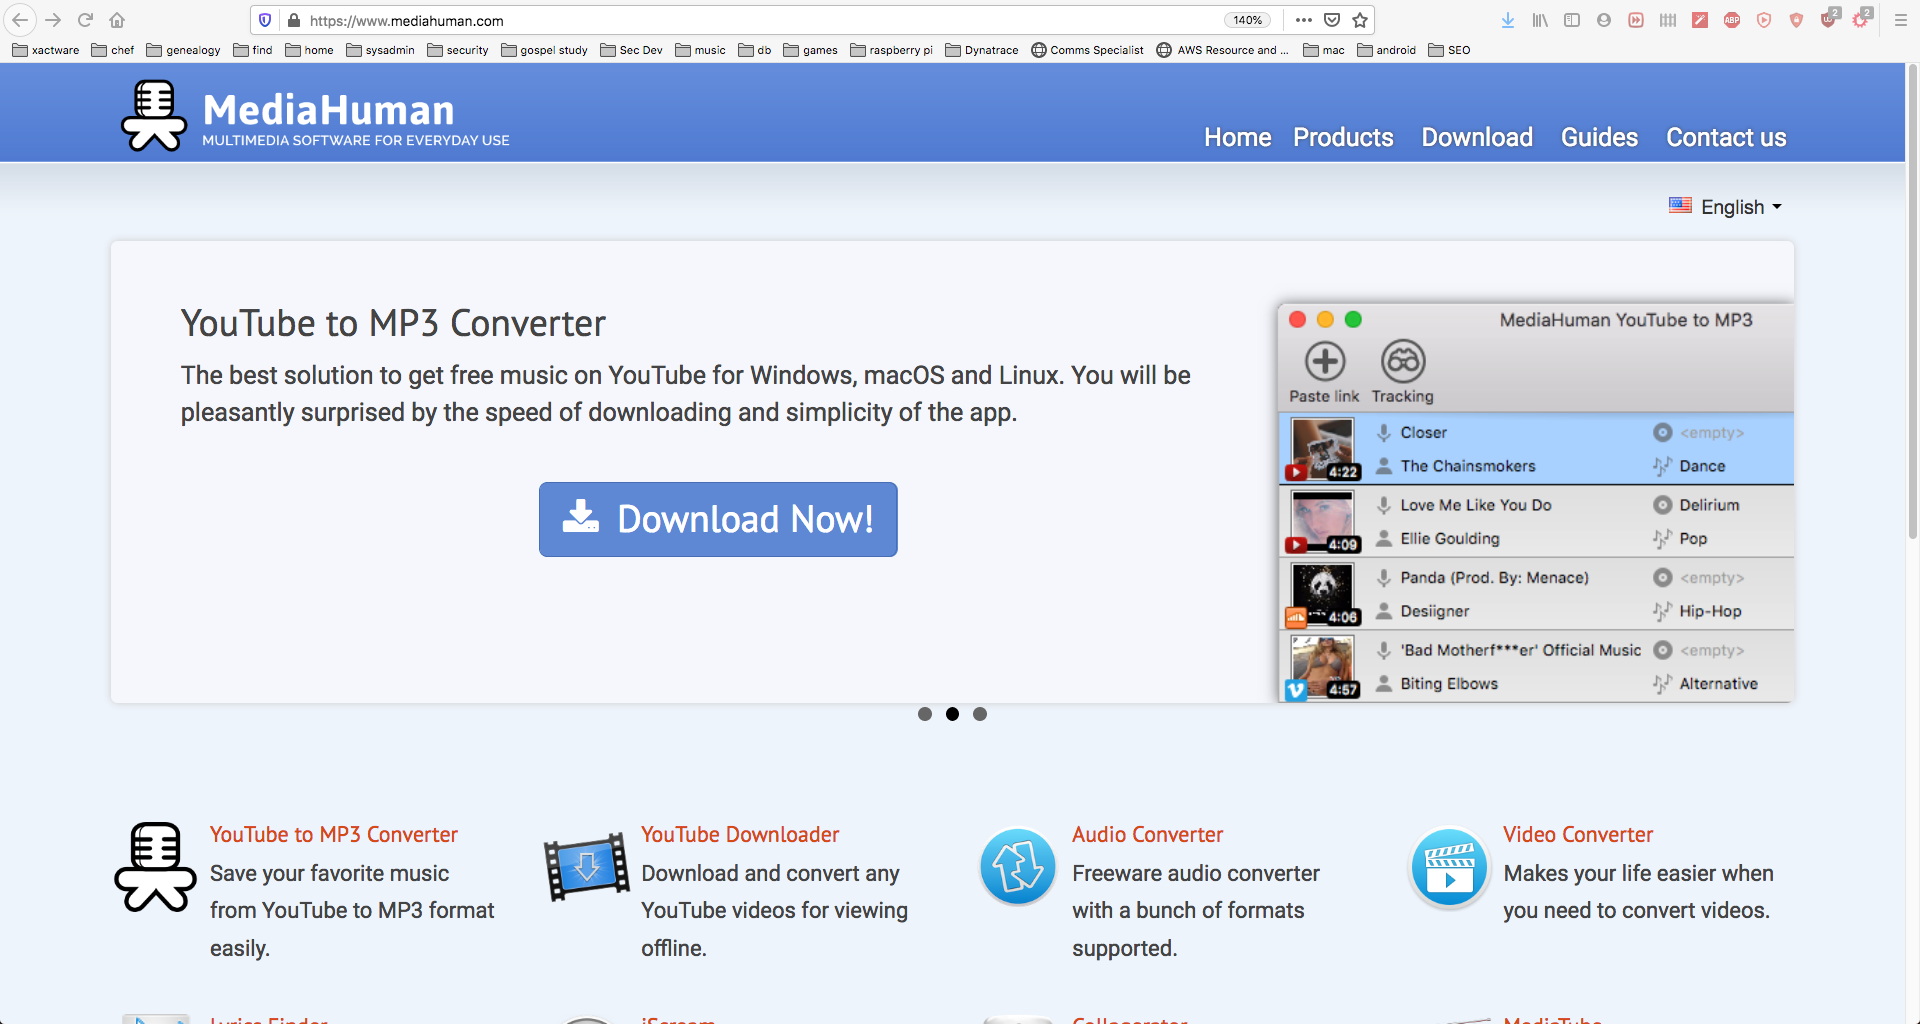Viewport: 1920px width, 1024px height.
Task: Click the Video Converter clapperboard icon
Action: point(1449,866)
